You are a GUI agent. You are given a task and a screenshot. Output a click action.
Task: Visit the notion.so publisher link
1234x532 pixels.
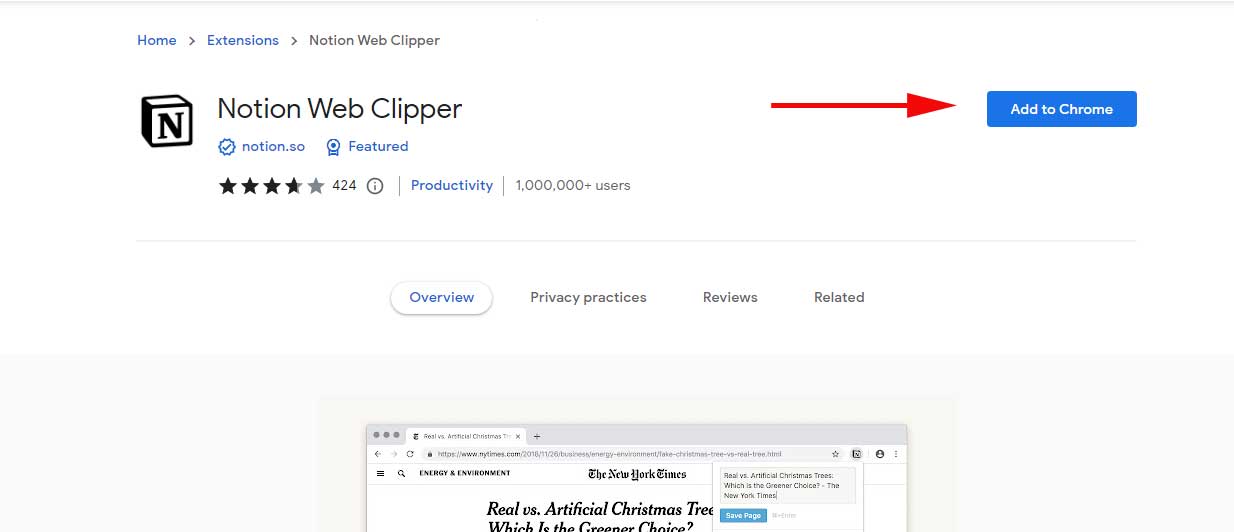coord(273,147)
